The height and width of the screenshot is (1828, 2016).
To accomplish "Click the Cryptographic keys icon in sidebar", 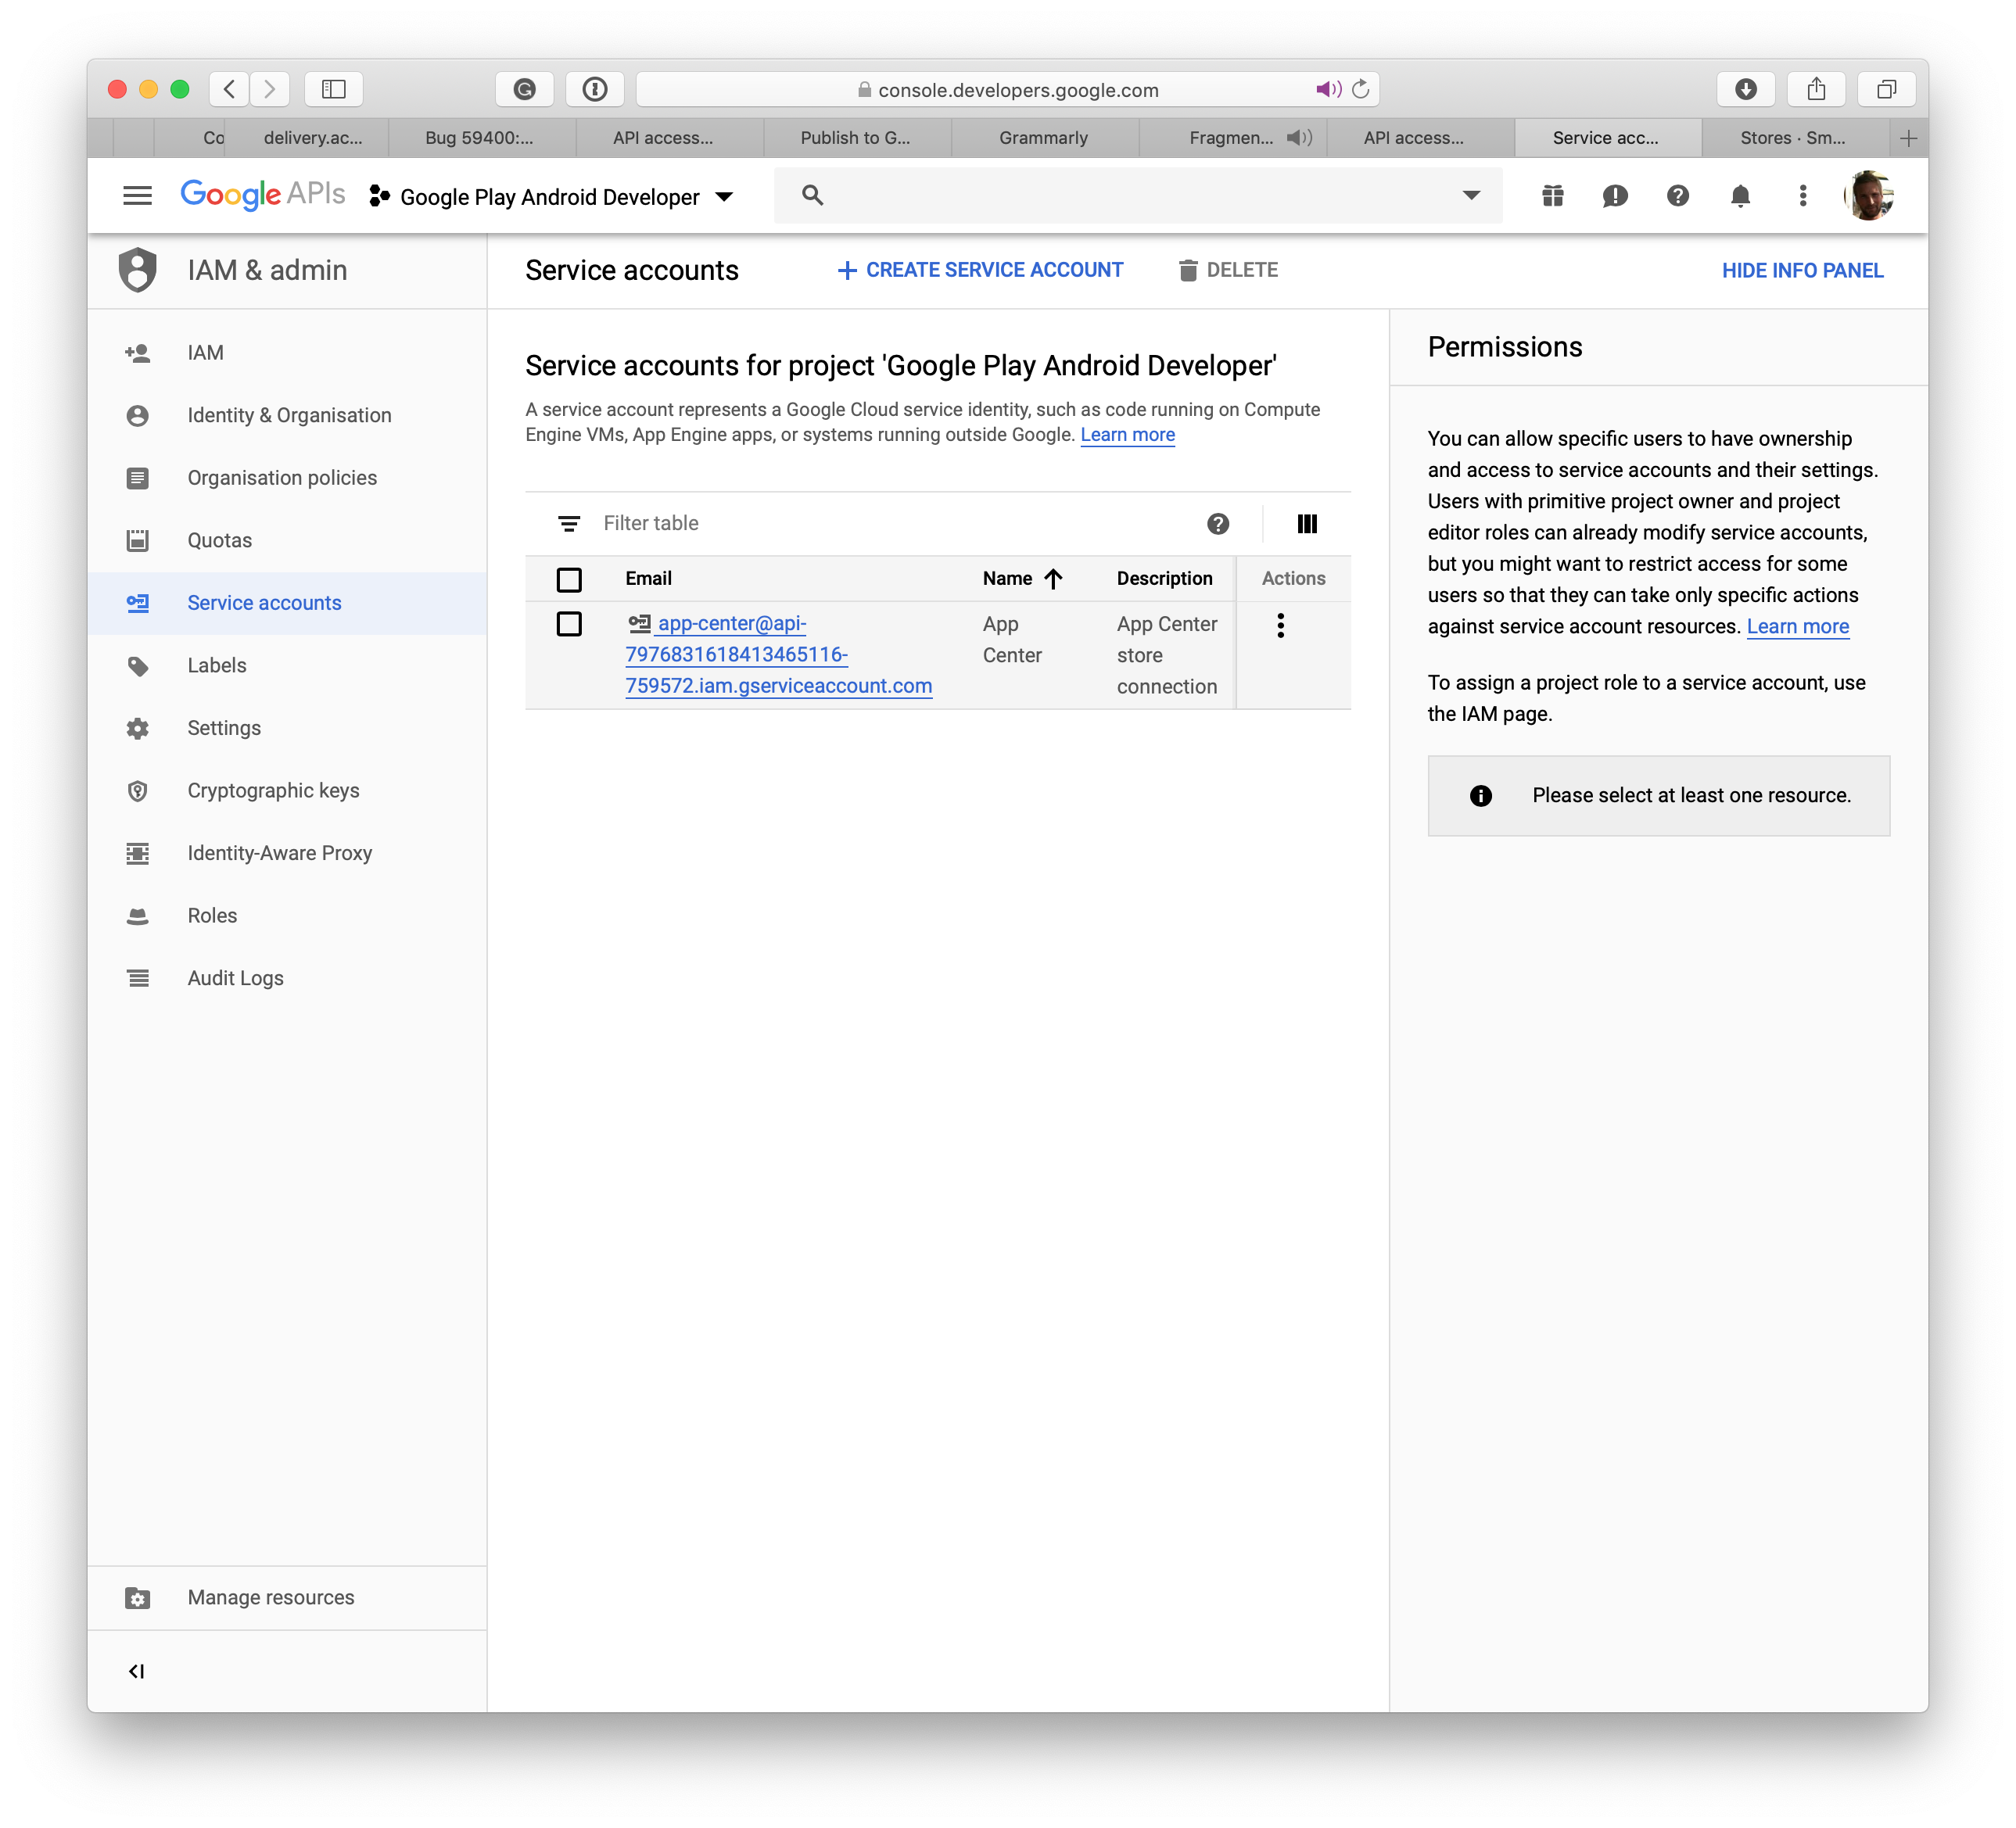I will (137, 788).
